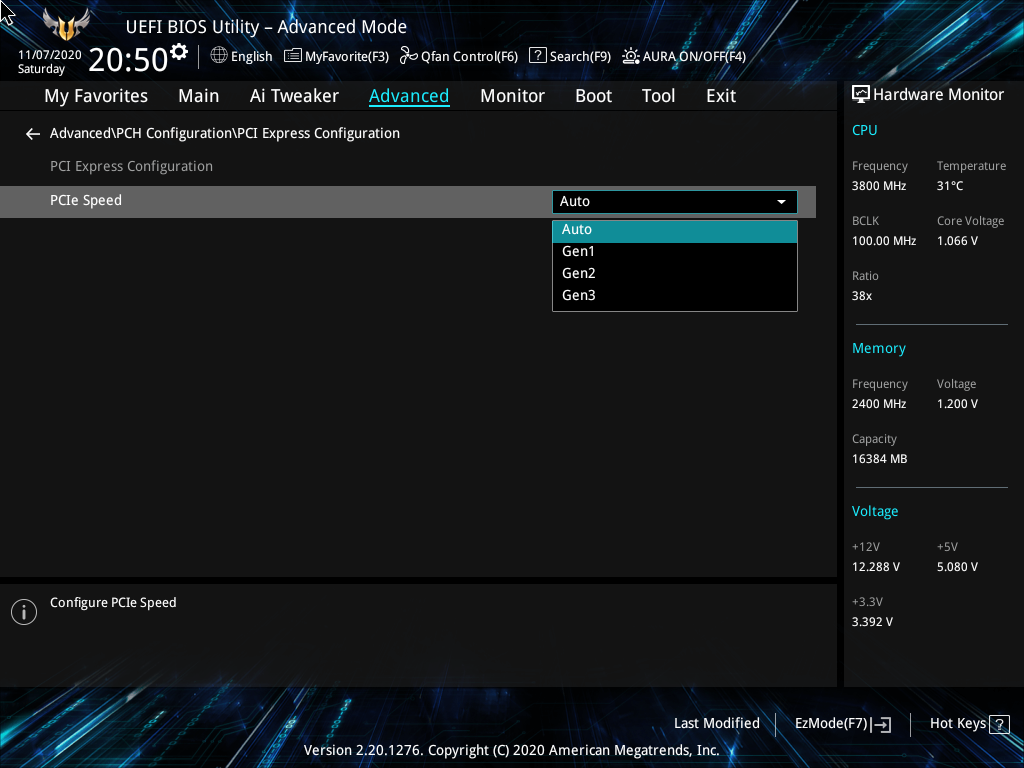The image size is (1024, 768).
Task: Open the Tool tab
Action: tap(658, 96)
